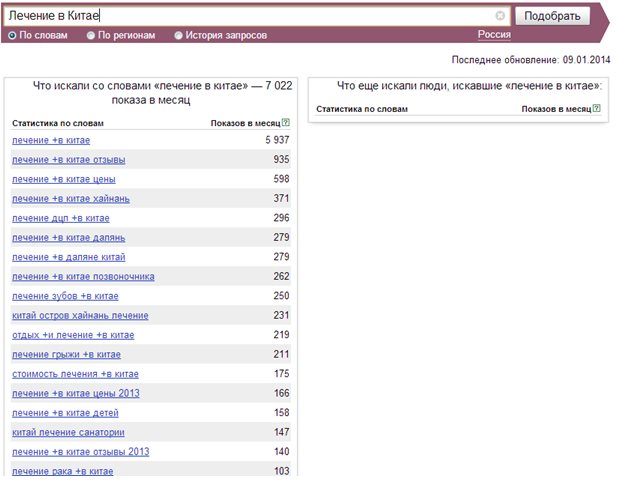Image resolution: width=618 pixels, height=483 pixels.
Task: Open the 'лечение +в даляне китай' link
Action: coord(69,257)
